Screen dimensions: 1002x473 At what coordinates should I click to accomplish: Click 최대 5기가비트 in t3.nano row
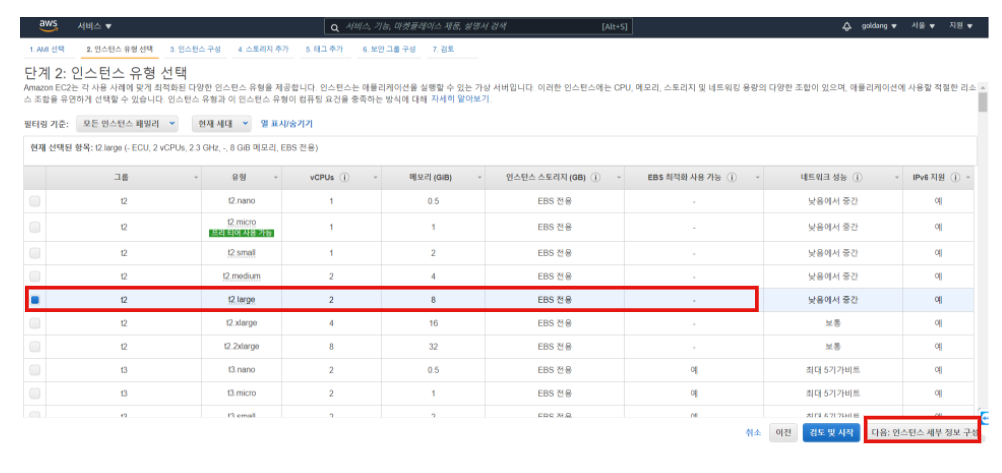pyautogui.click(x=833, y=369)
